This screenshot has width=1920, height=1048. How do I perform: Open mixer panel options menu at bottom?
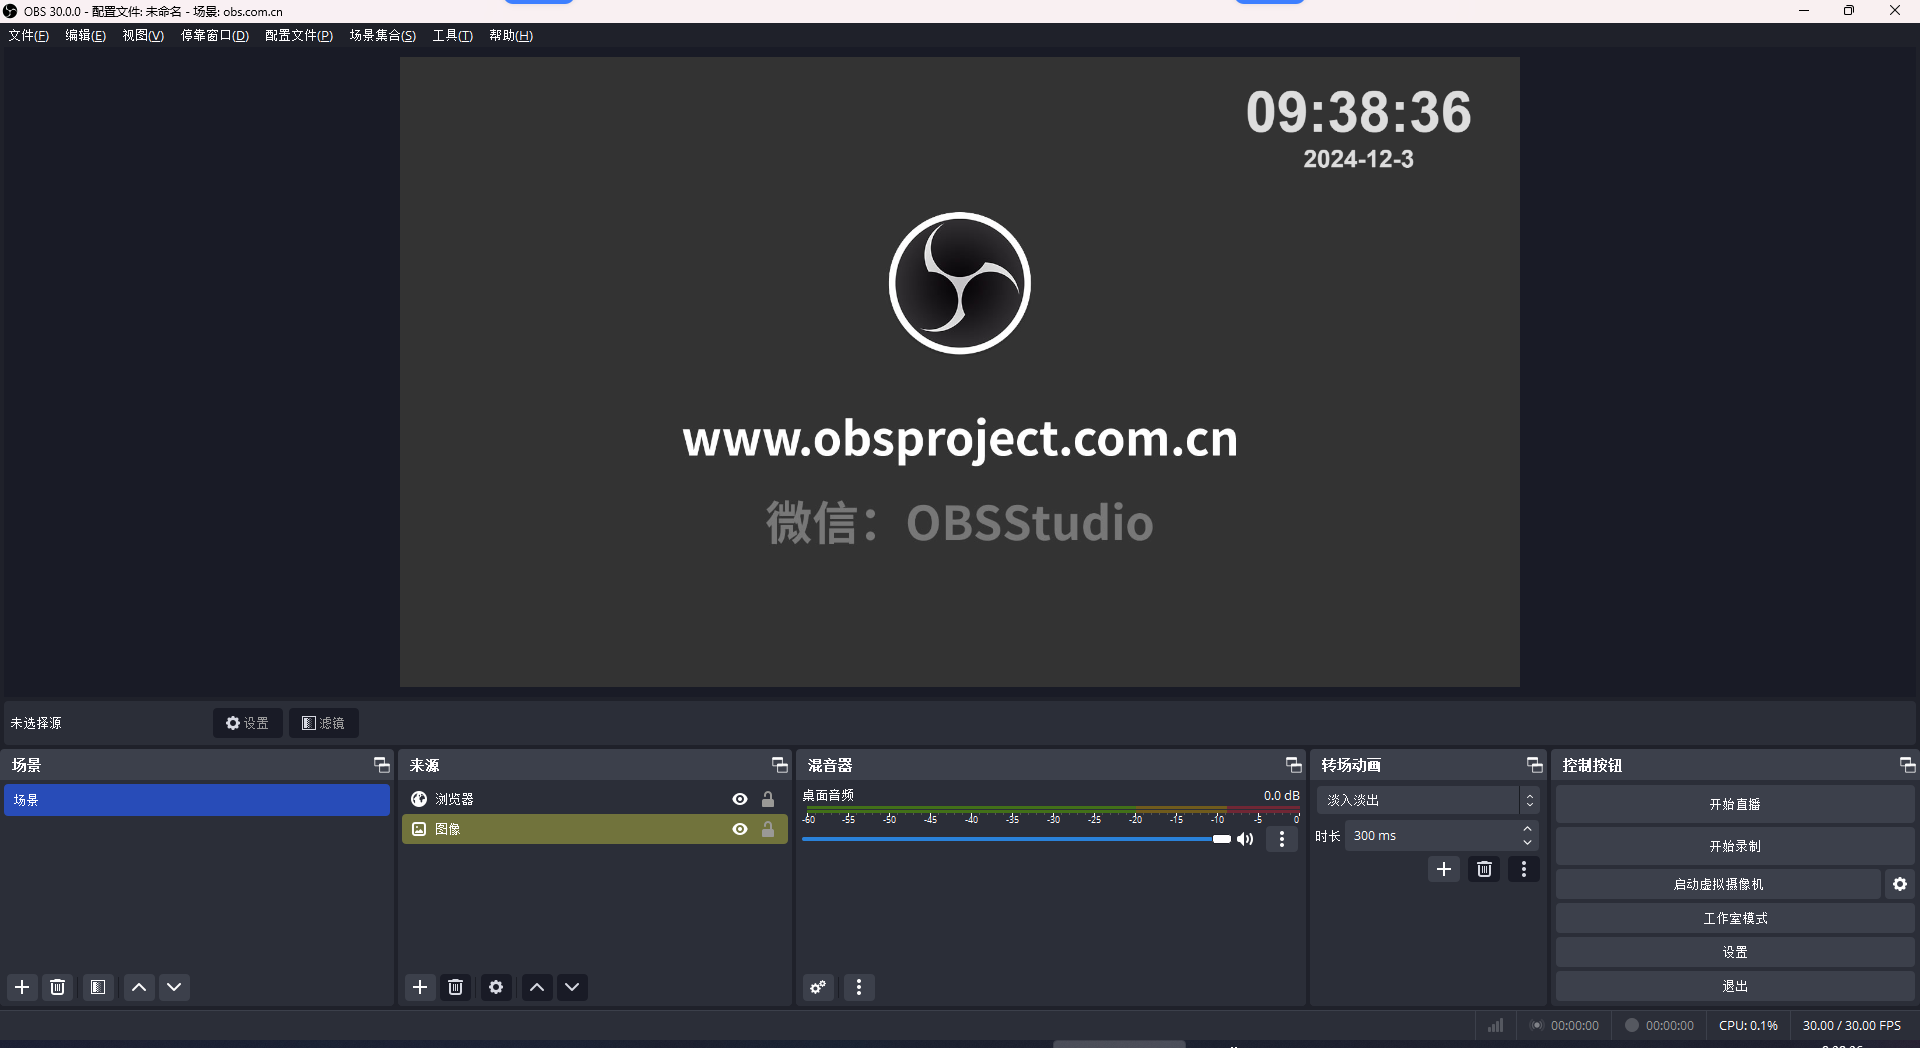point(859,987)
